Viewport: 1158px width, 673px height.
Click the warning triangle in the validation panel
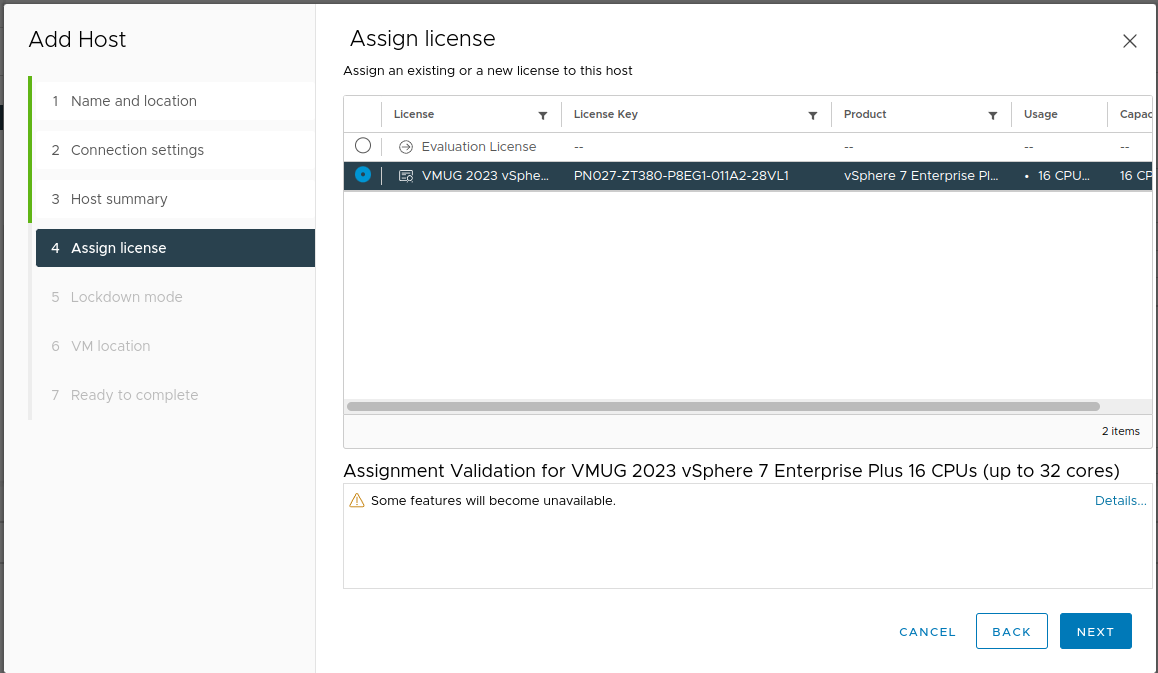click(x=357, y=500)
